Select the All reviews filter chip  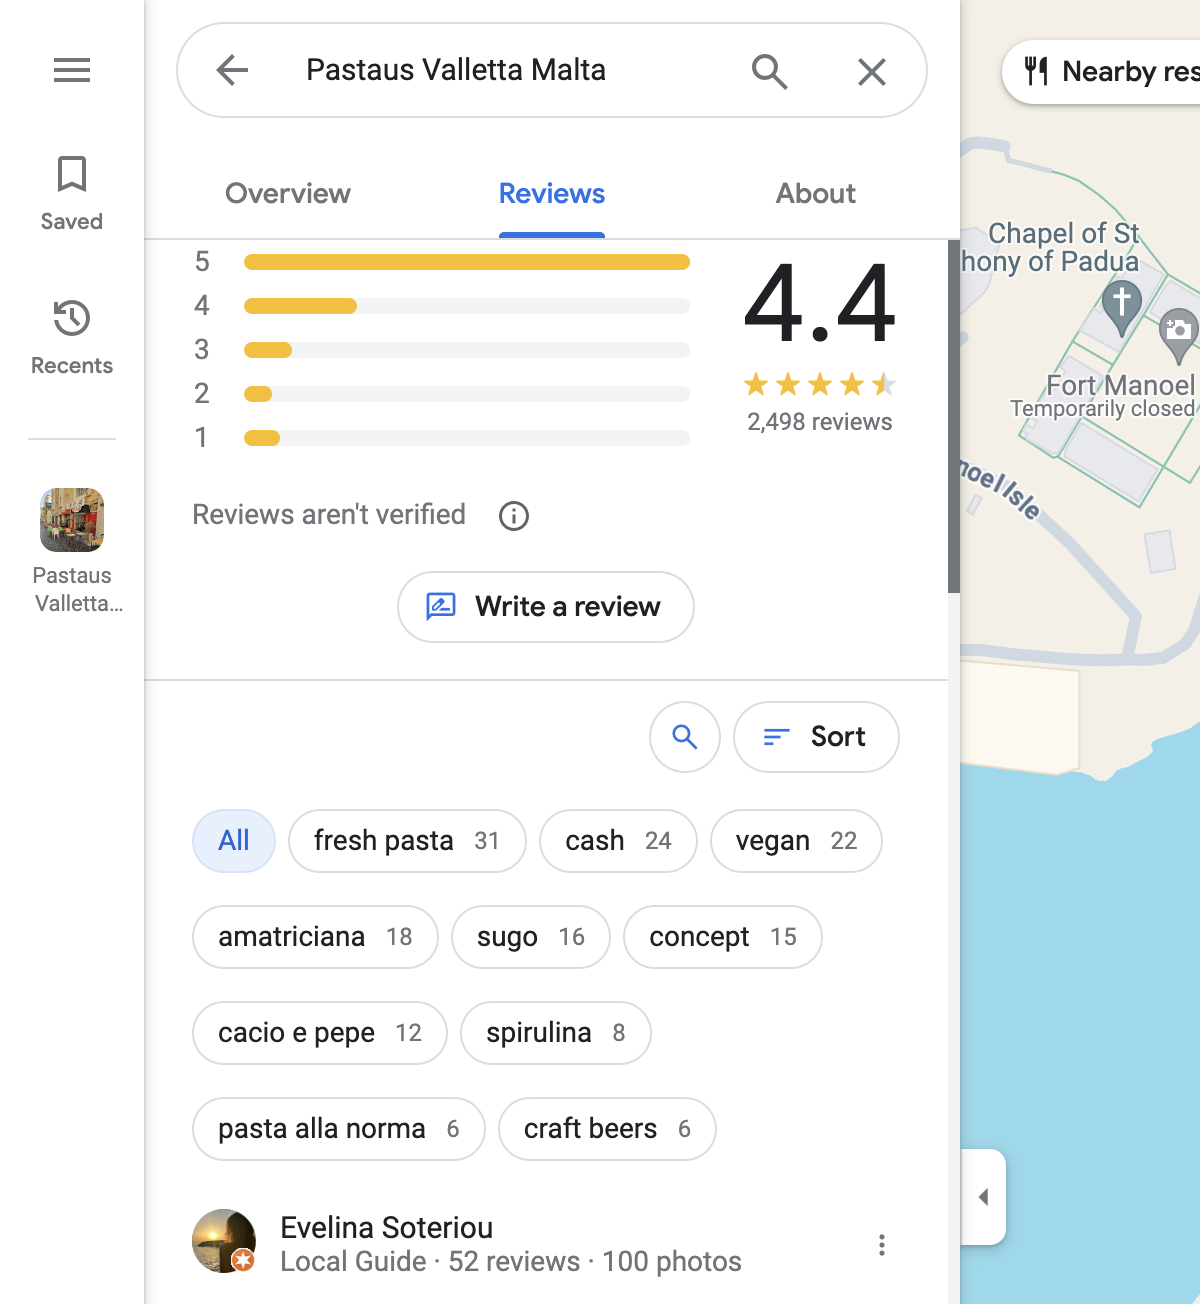tap(234, 841)
